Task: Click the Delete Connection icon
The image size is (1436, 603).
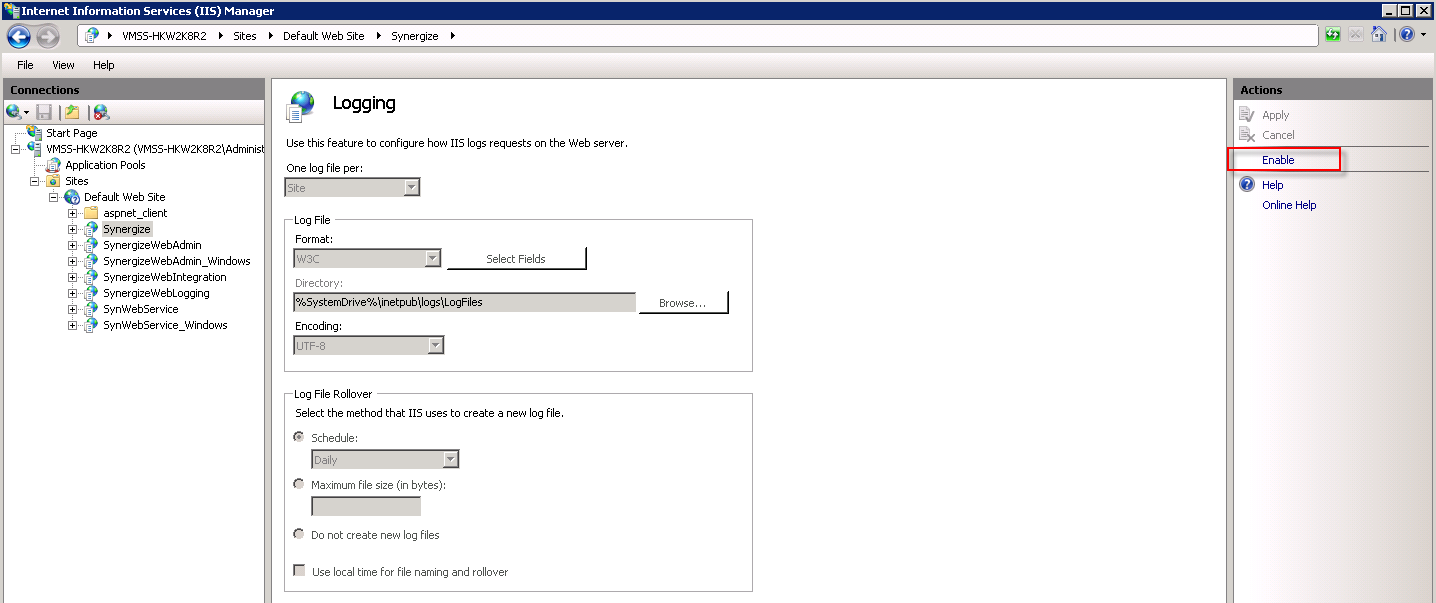Action: point(101,112)
